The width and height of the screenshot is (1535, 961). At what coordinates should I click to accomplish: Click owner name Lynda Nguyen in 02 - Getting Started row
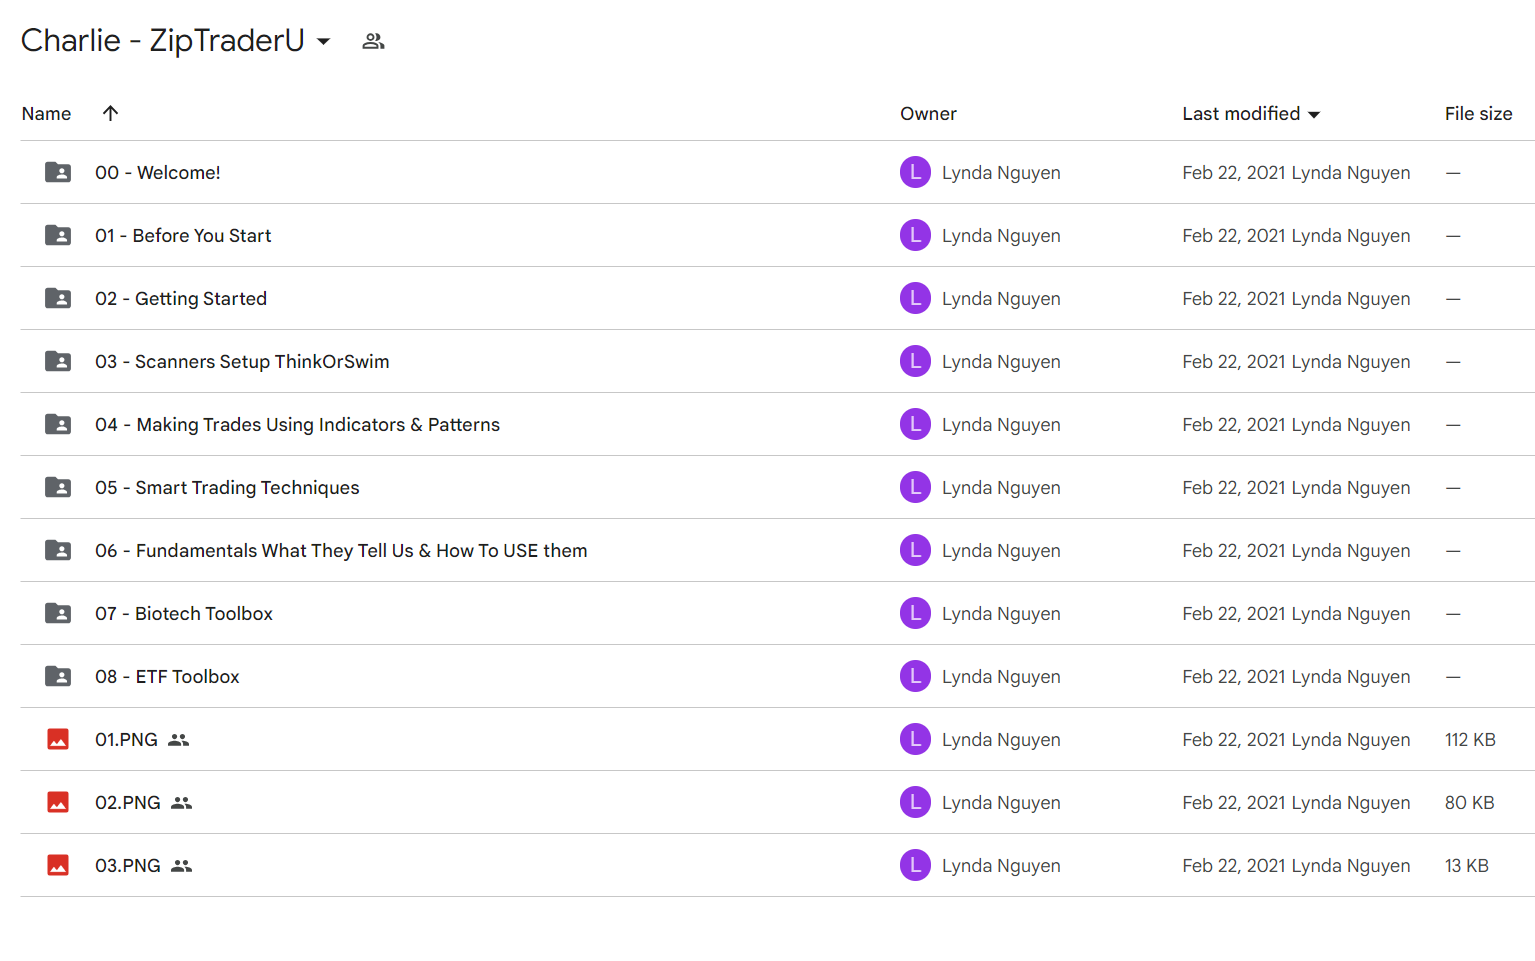tap(1001, 299)
